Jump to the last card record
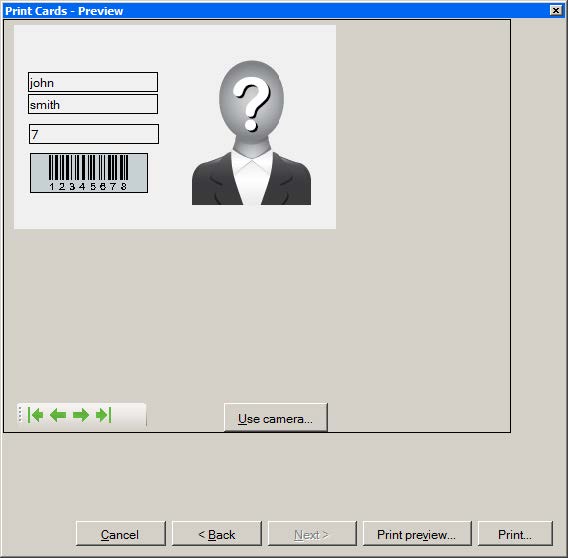568x558 pixels. [104, 415]
